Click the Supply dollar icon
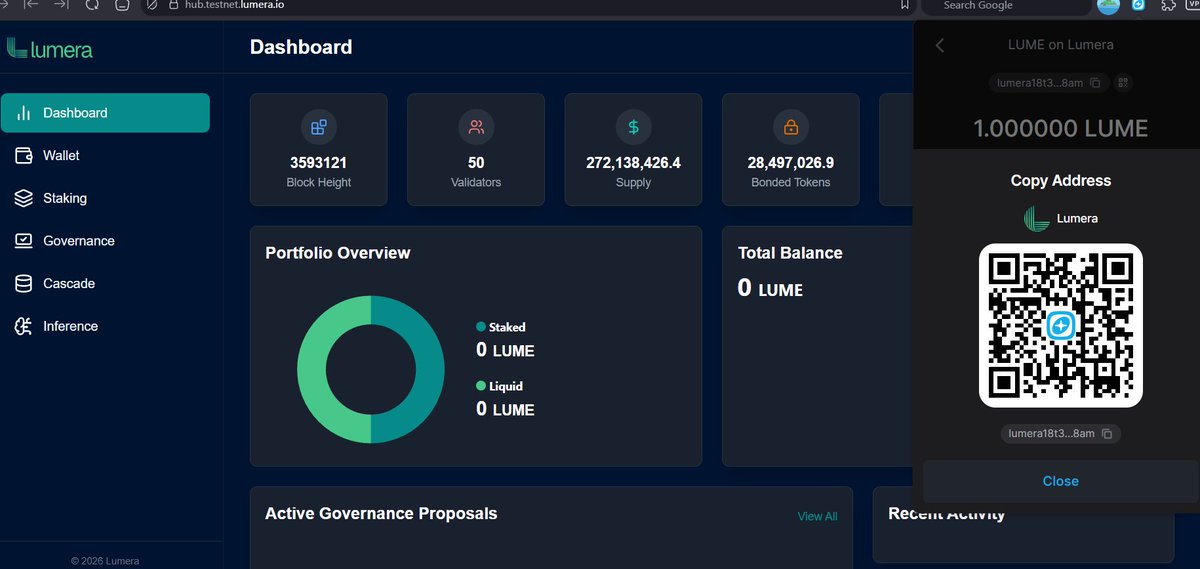Screen dimensions: 1200x569 [x=633, y=127]
